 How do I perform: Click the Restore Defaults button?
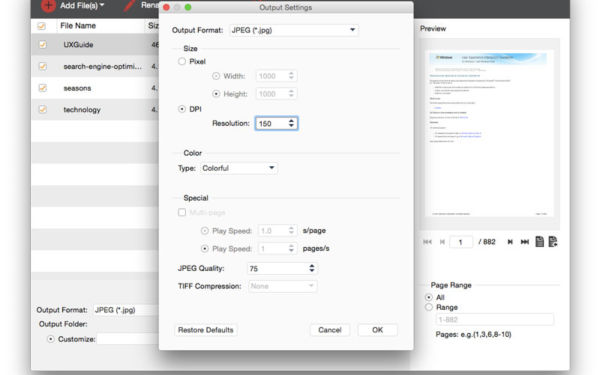[206, 330]
